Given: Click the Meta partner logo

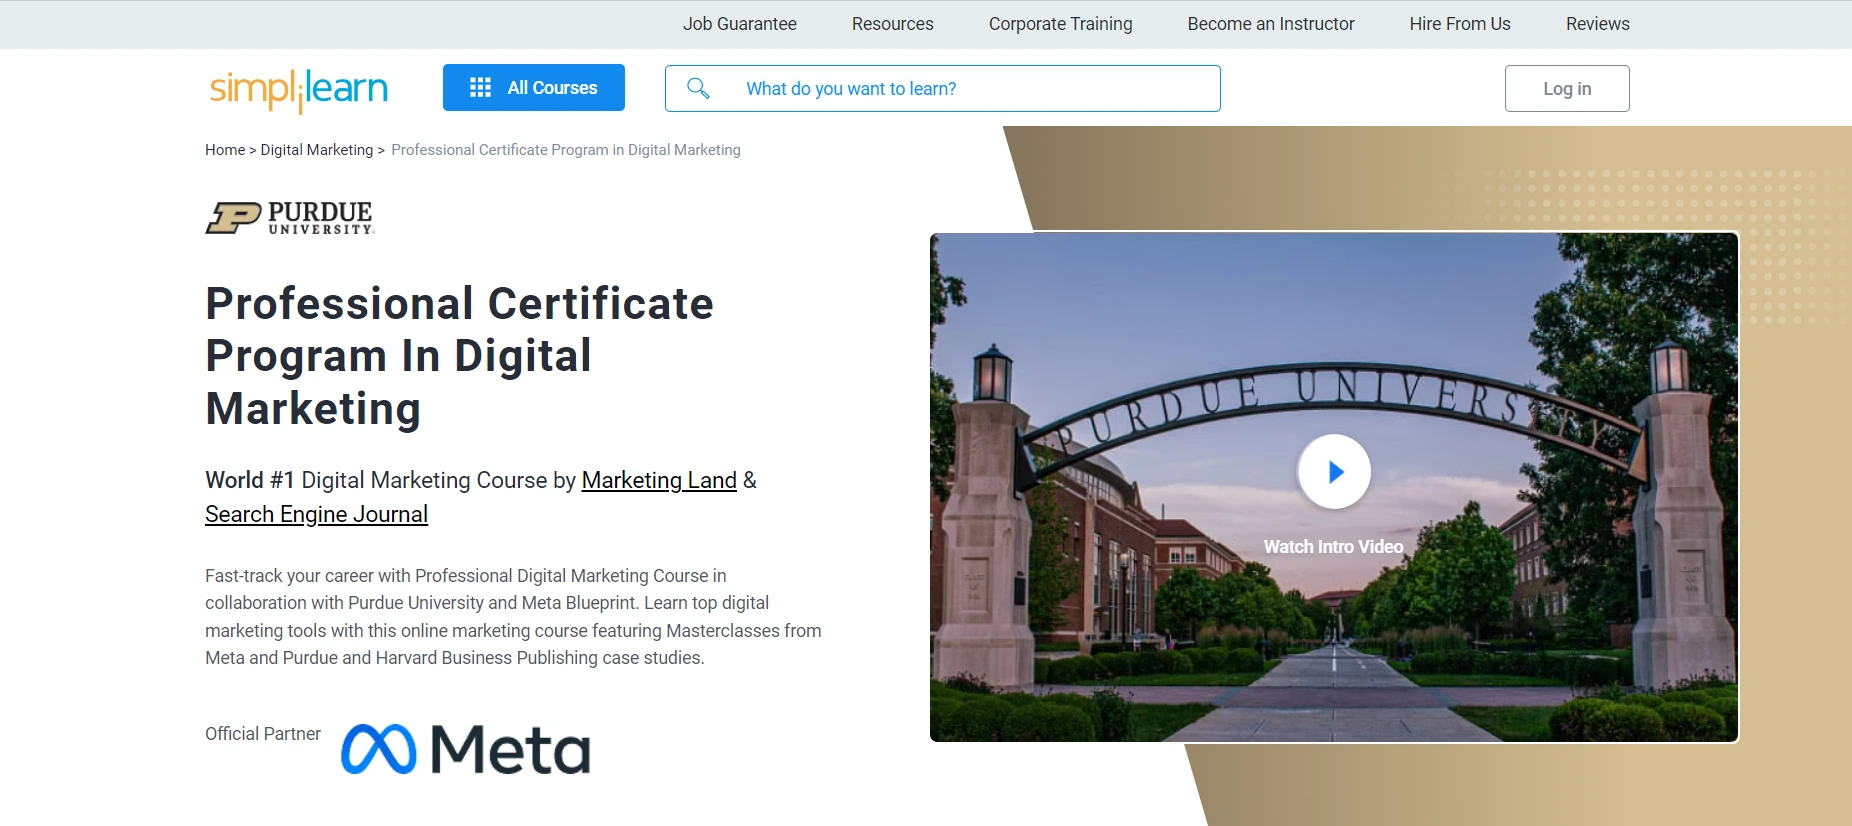Looking at the screenshot, I should click(x=465, y=749).
